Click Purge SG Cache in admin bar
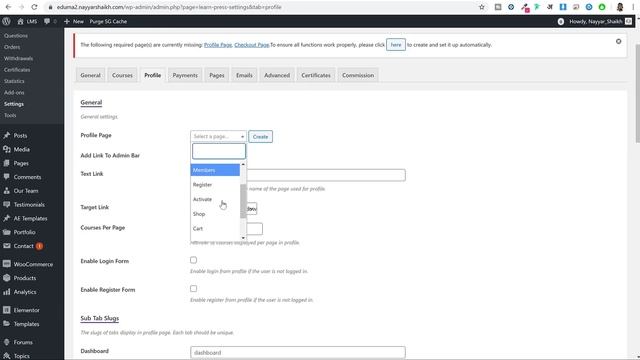640x360 pixels. (x=108, y=21)
